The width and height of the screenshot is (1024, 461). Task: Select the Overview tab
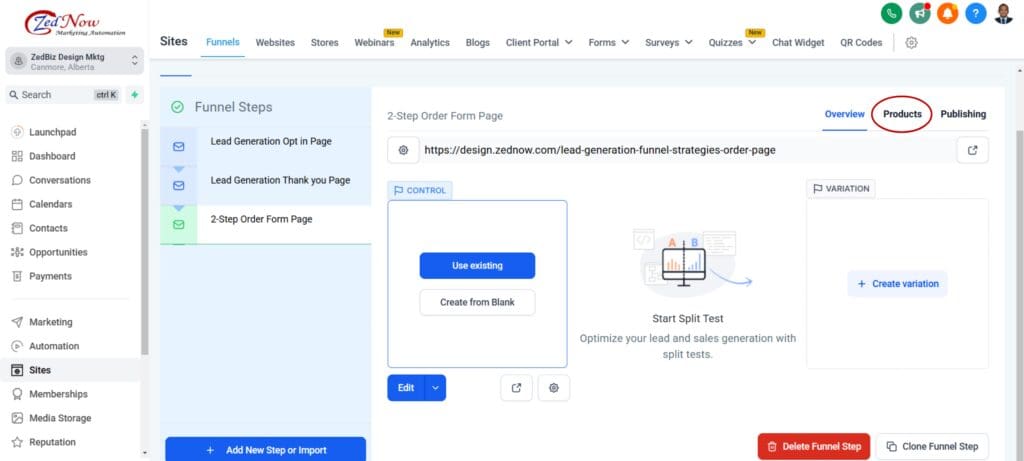[x=844, y=114]
